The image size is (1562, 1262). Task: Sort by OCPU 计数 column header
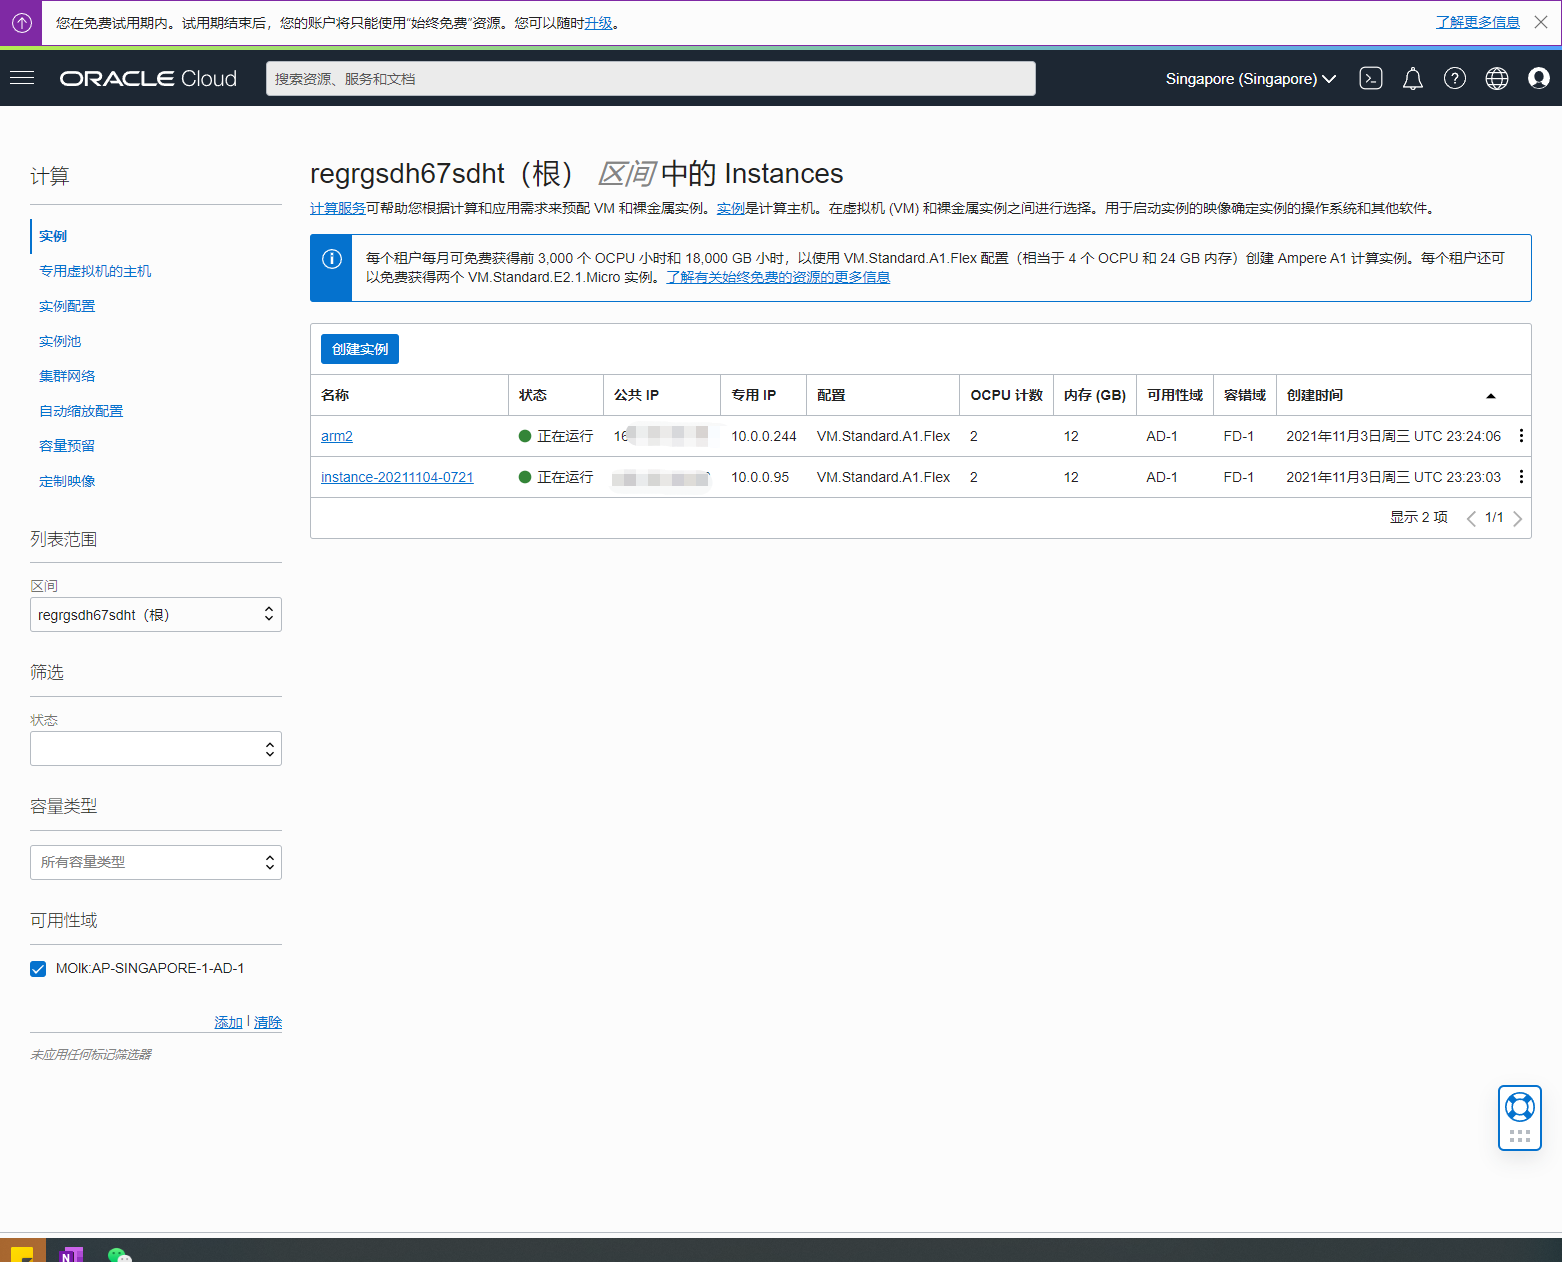(x=1006, y=395)
